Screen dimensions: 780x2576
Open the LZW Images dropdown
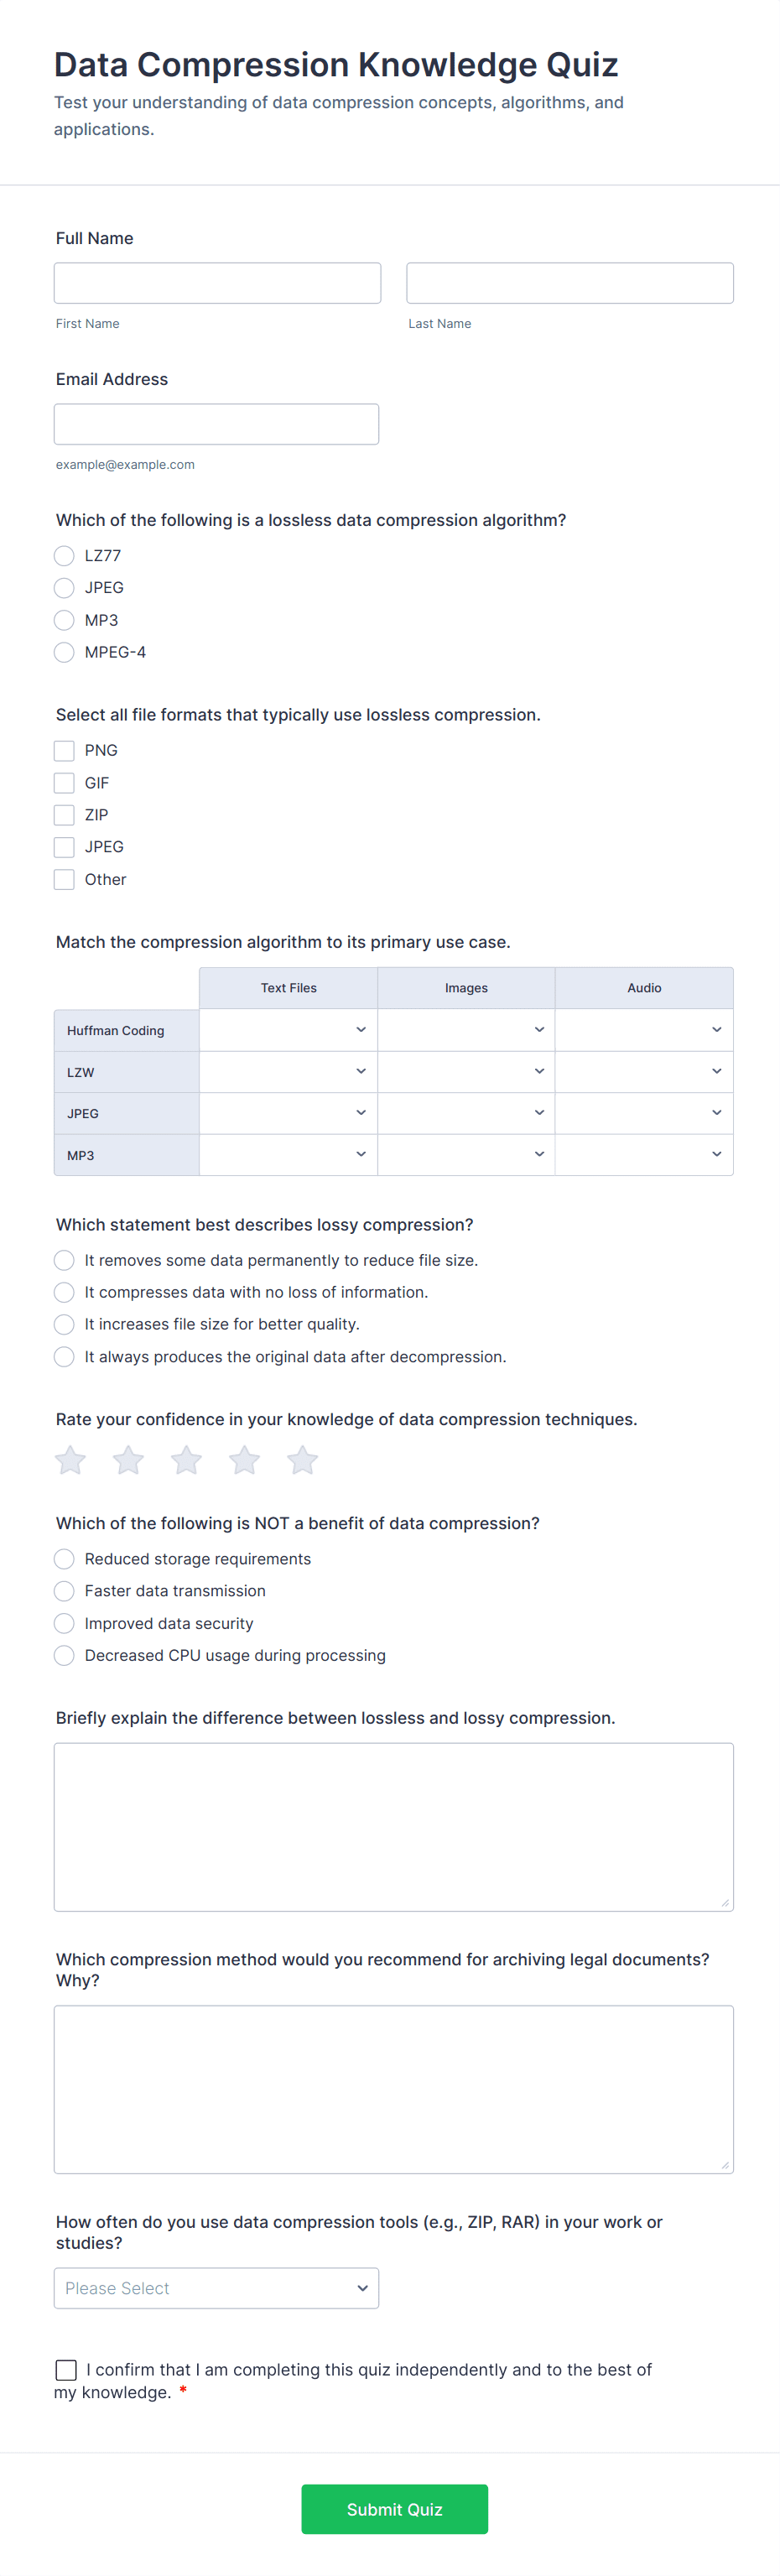coord(466,1071)
